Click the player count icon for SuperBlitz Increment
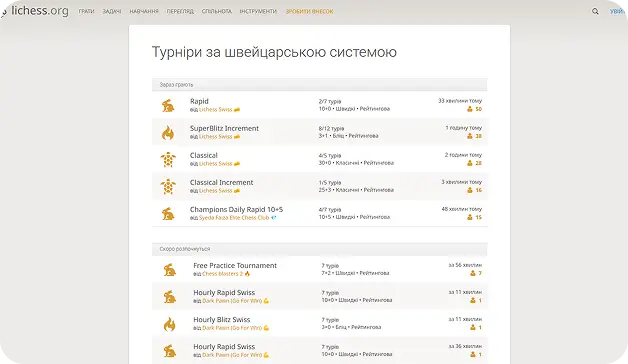This screenshot has width=628, height=364. (x=470, y=136)
